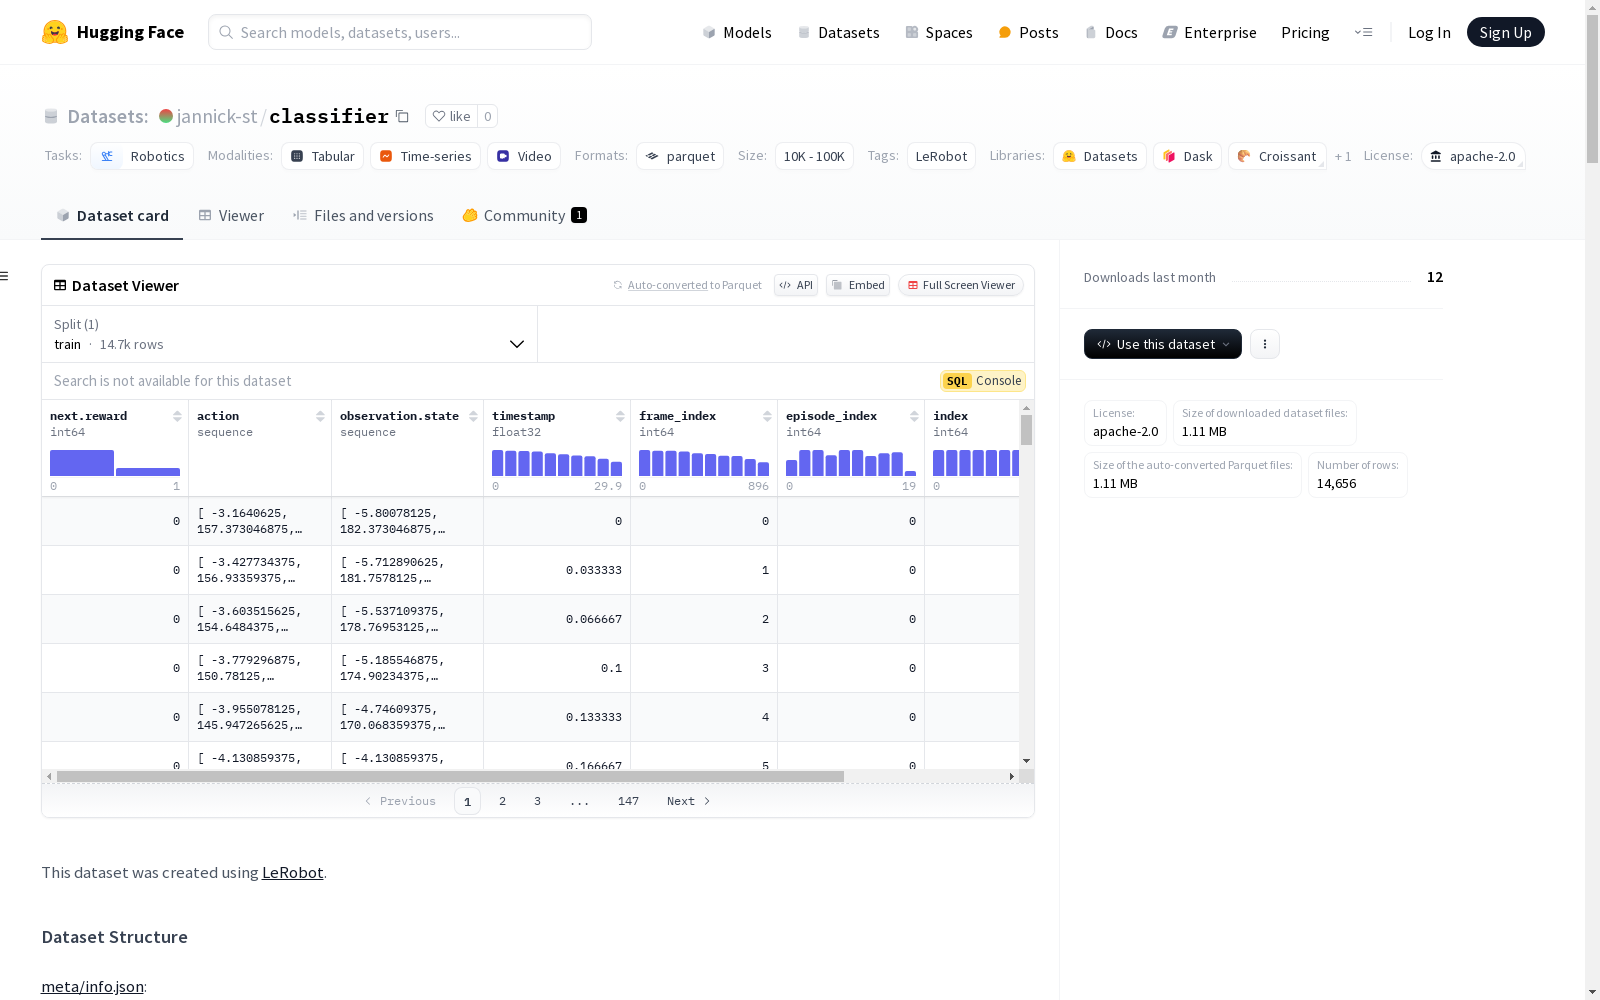Click the Log In link
The height and width of the screenshot is (1000, 1600).
tap(1429, 32)
